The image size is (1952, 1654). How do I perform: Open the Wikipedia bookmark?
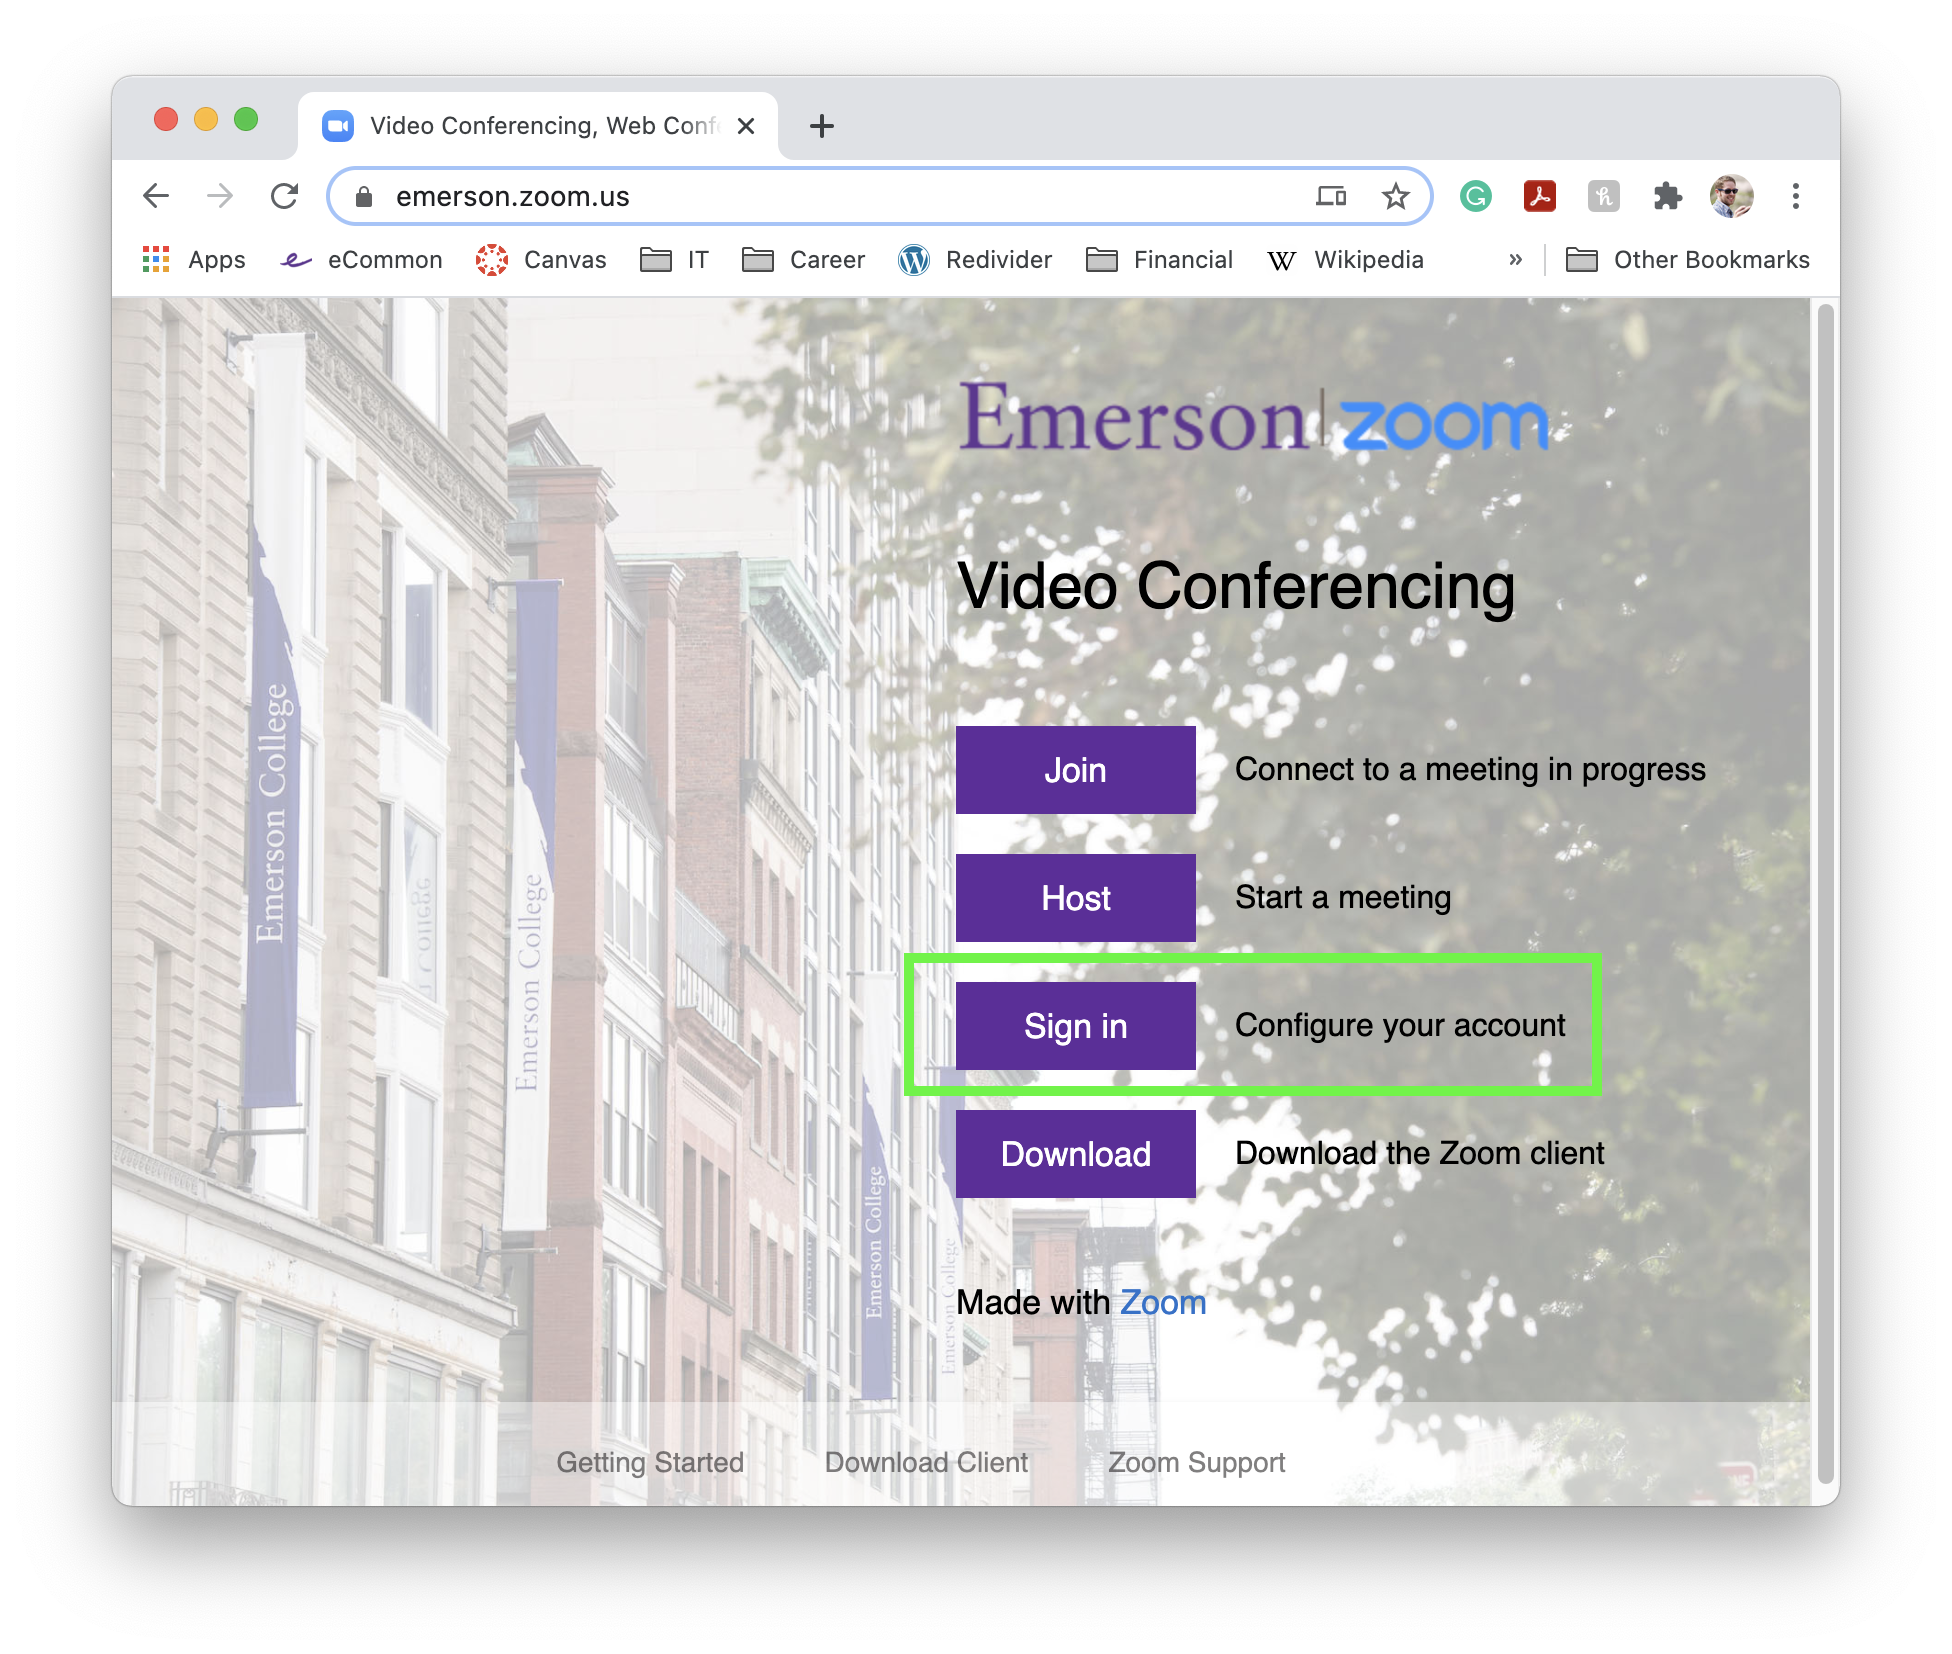1345,260
